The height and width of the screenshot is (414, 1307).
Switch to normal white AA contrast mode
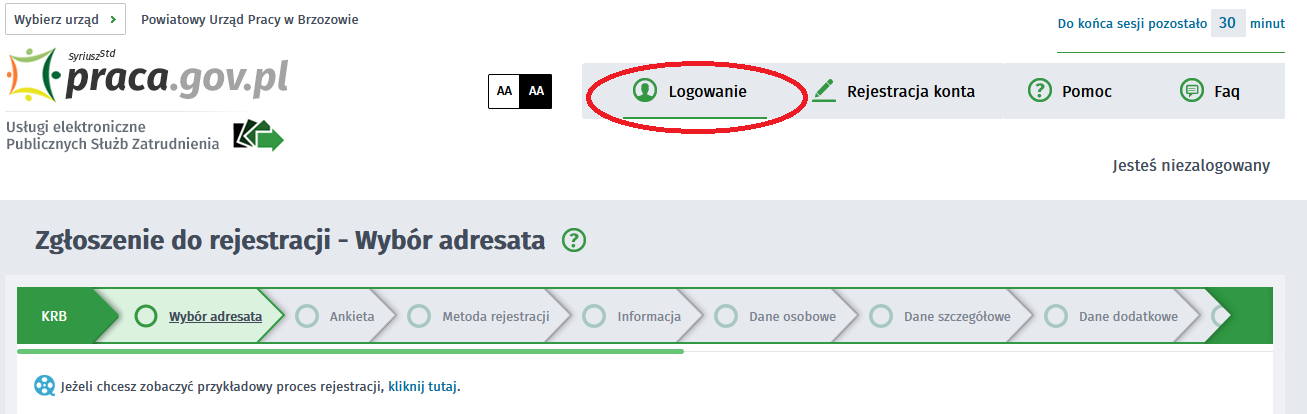coord(504,91)
